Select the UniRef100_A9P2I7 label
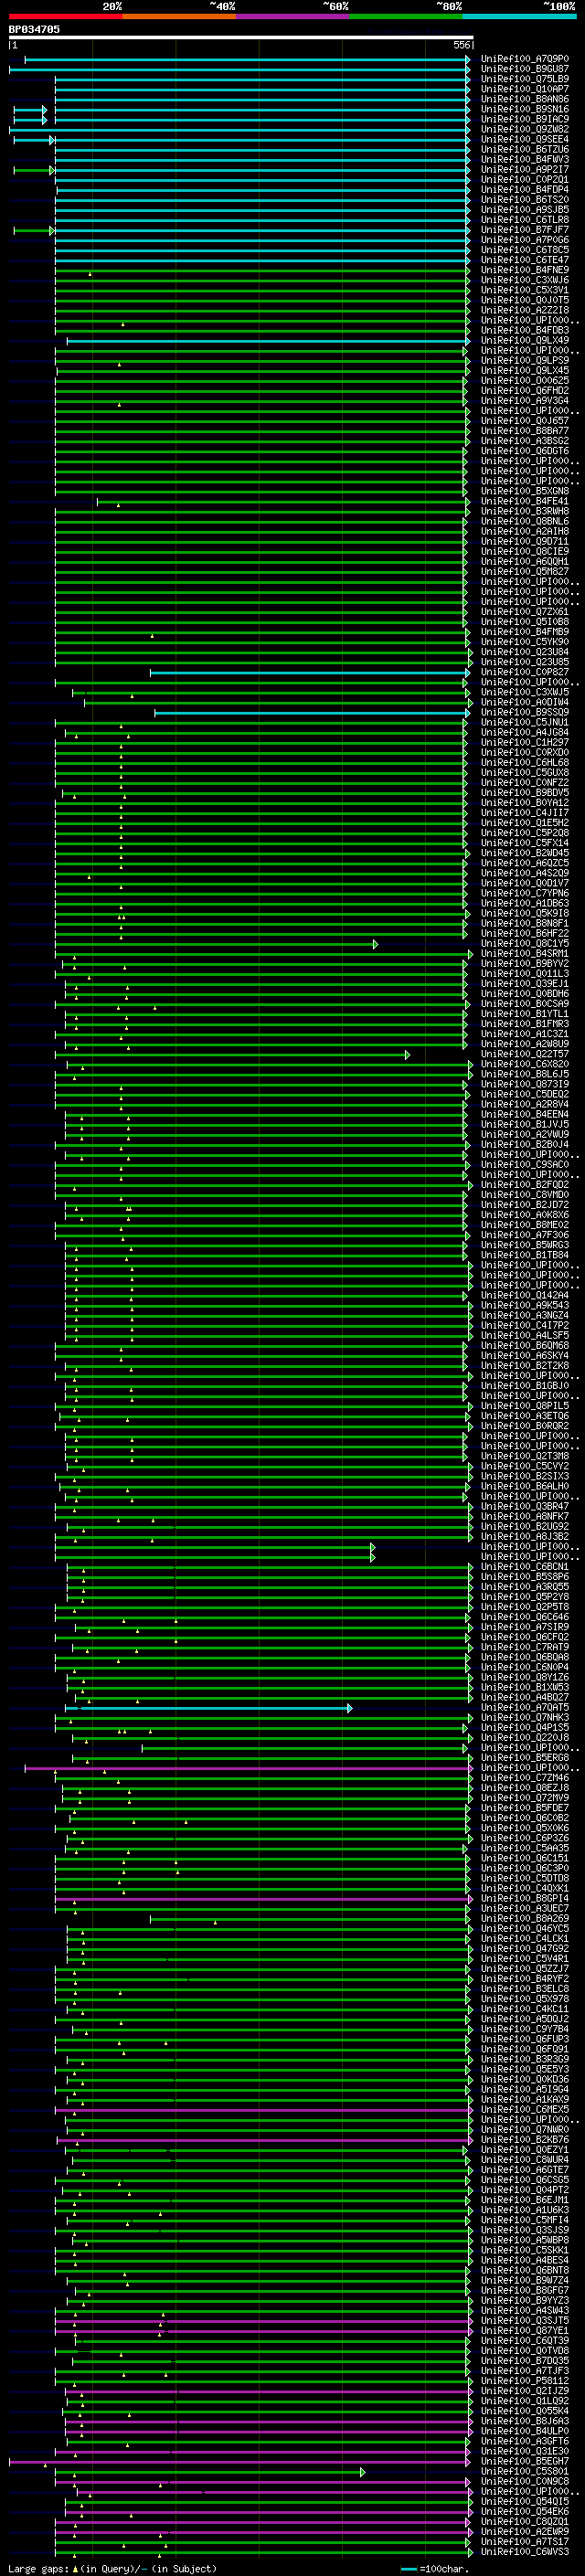585x2576 pixels. (x=524, y=170)
